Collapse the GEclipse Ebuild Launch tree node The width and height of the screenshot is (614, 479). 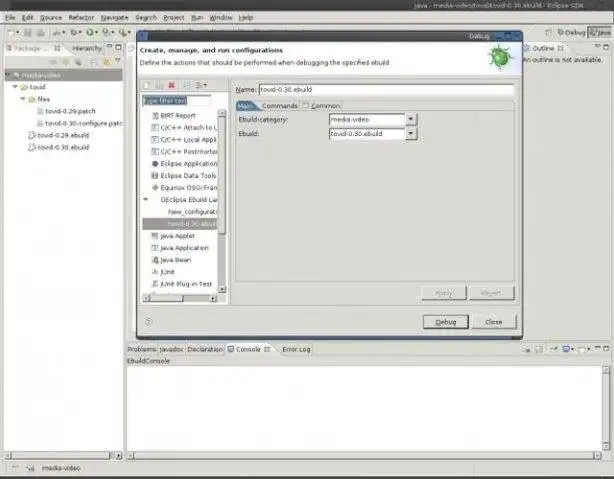point(146,199)
